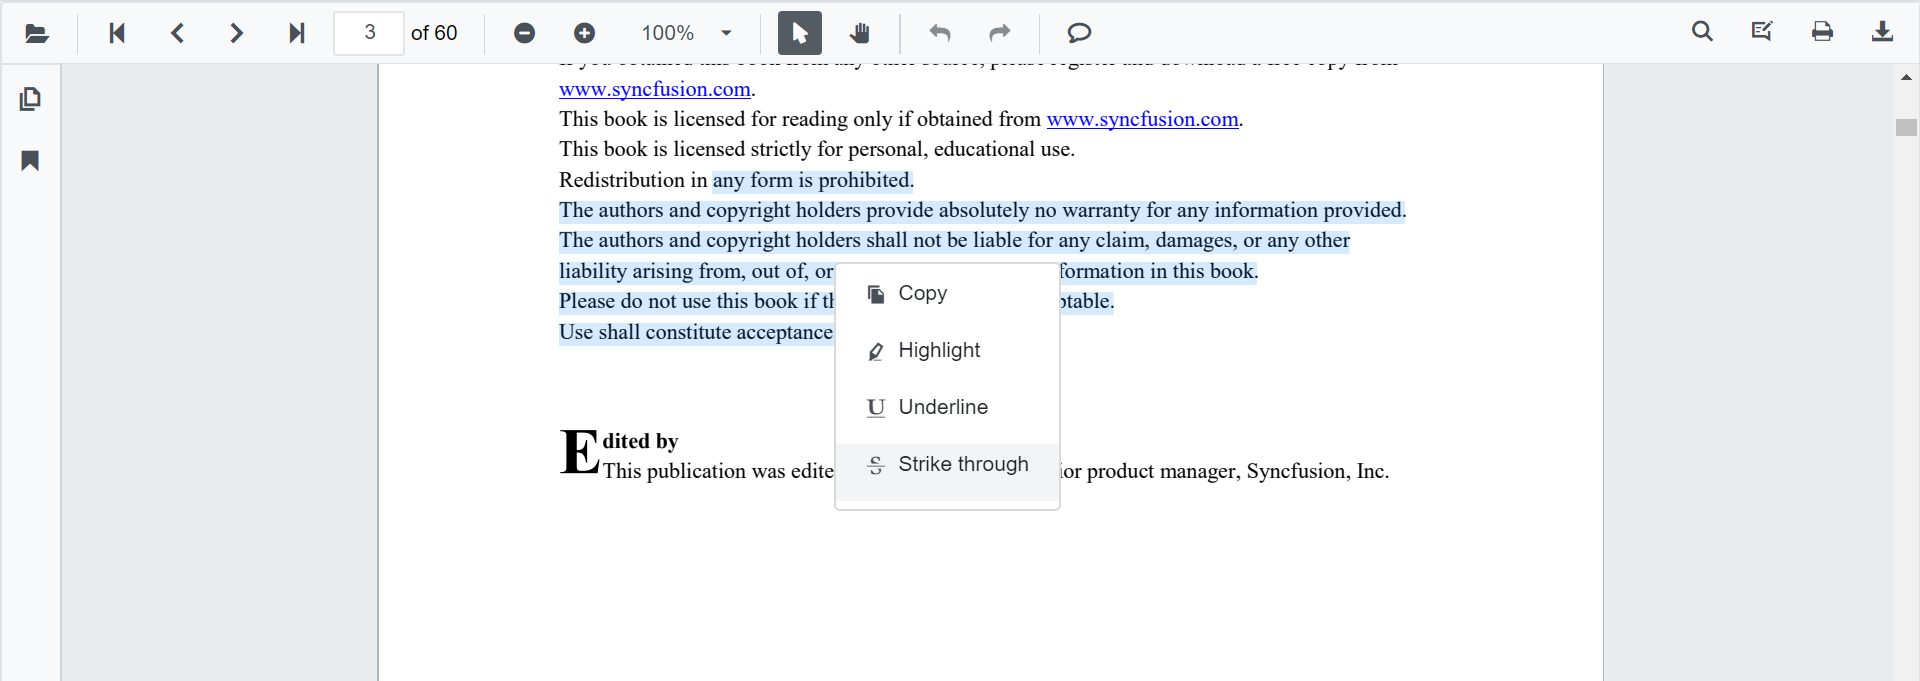Click the current page number field
This screenshot has height=681, width=1920.
click(369, 33)
